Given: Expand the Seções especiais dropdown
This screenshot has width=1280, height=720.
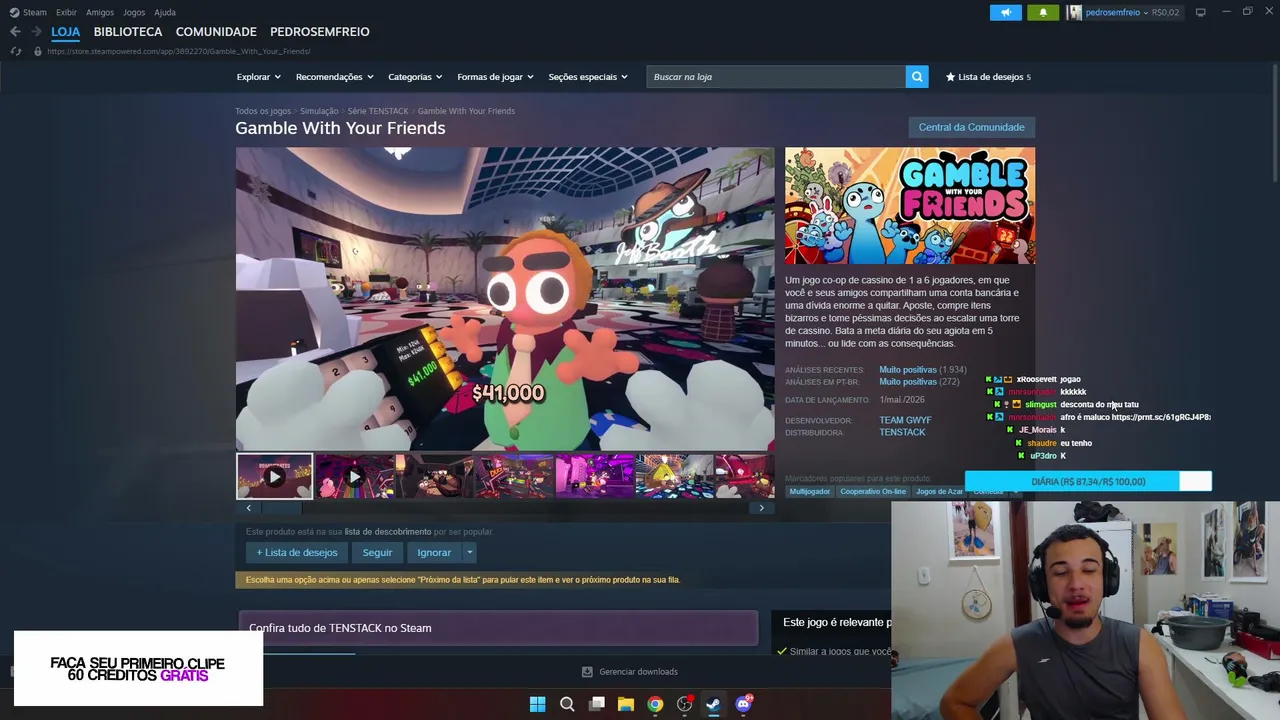Looking at the screenshot, I should point(588,77).
